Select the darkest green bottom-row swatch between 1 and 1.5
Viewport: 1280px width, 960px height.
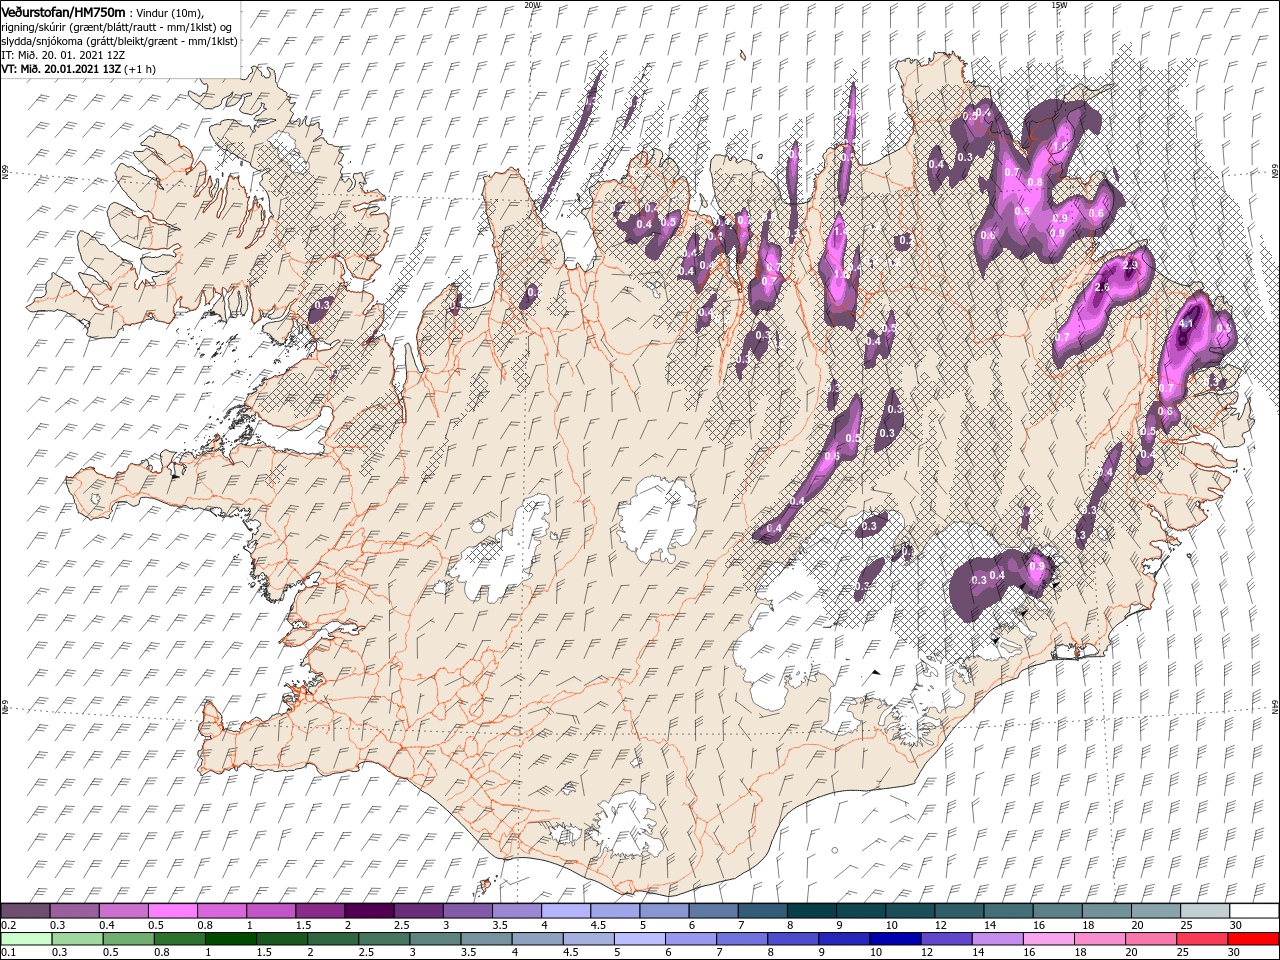pyautogui.click(x=232, y=939)
